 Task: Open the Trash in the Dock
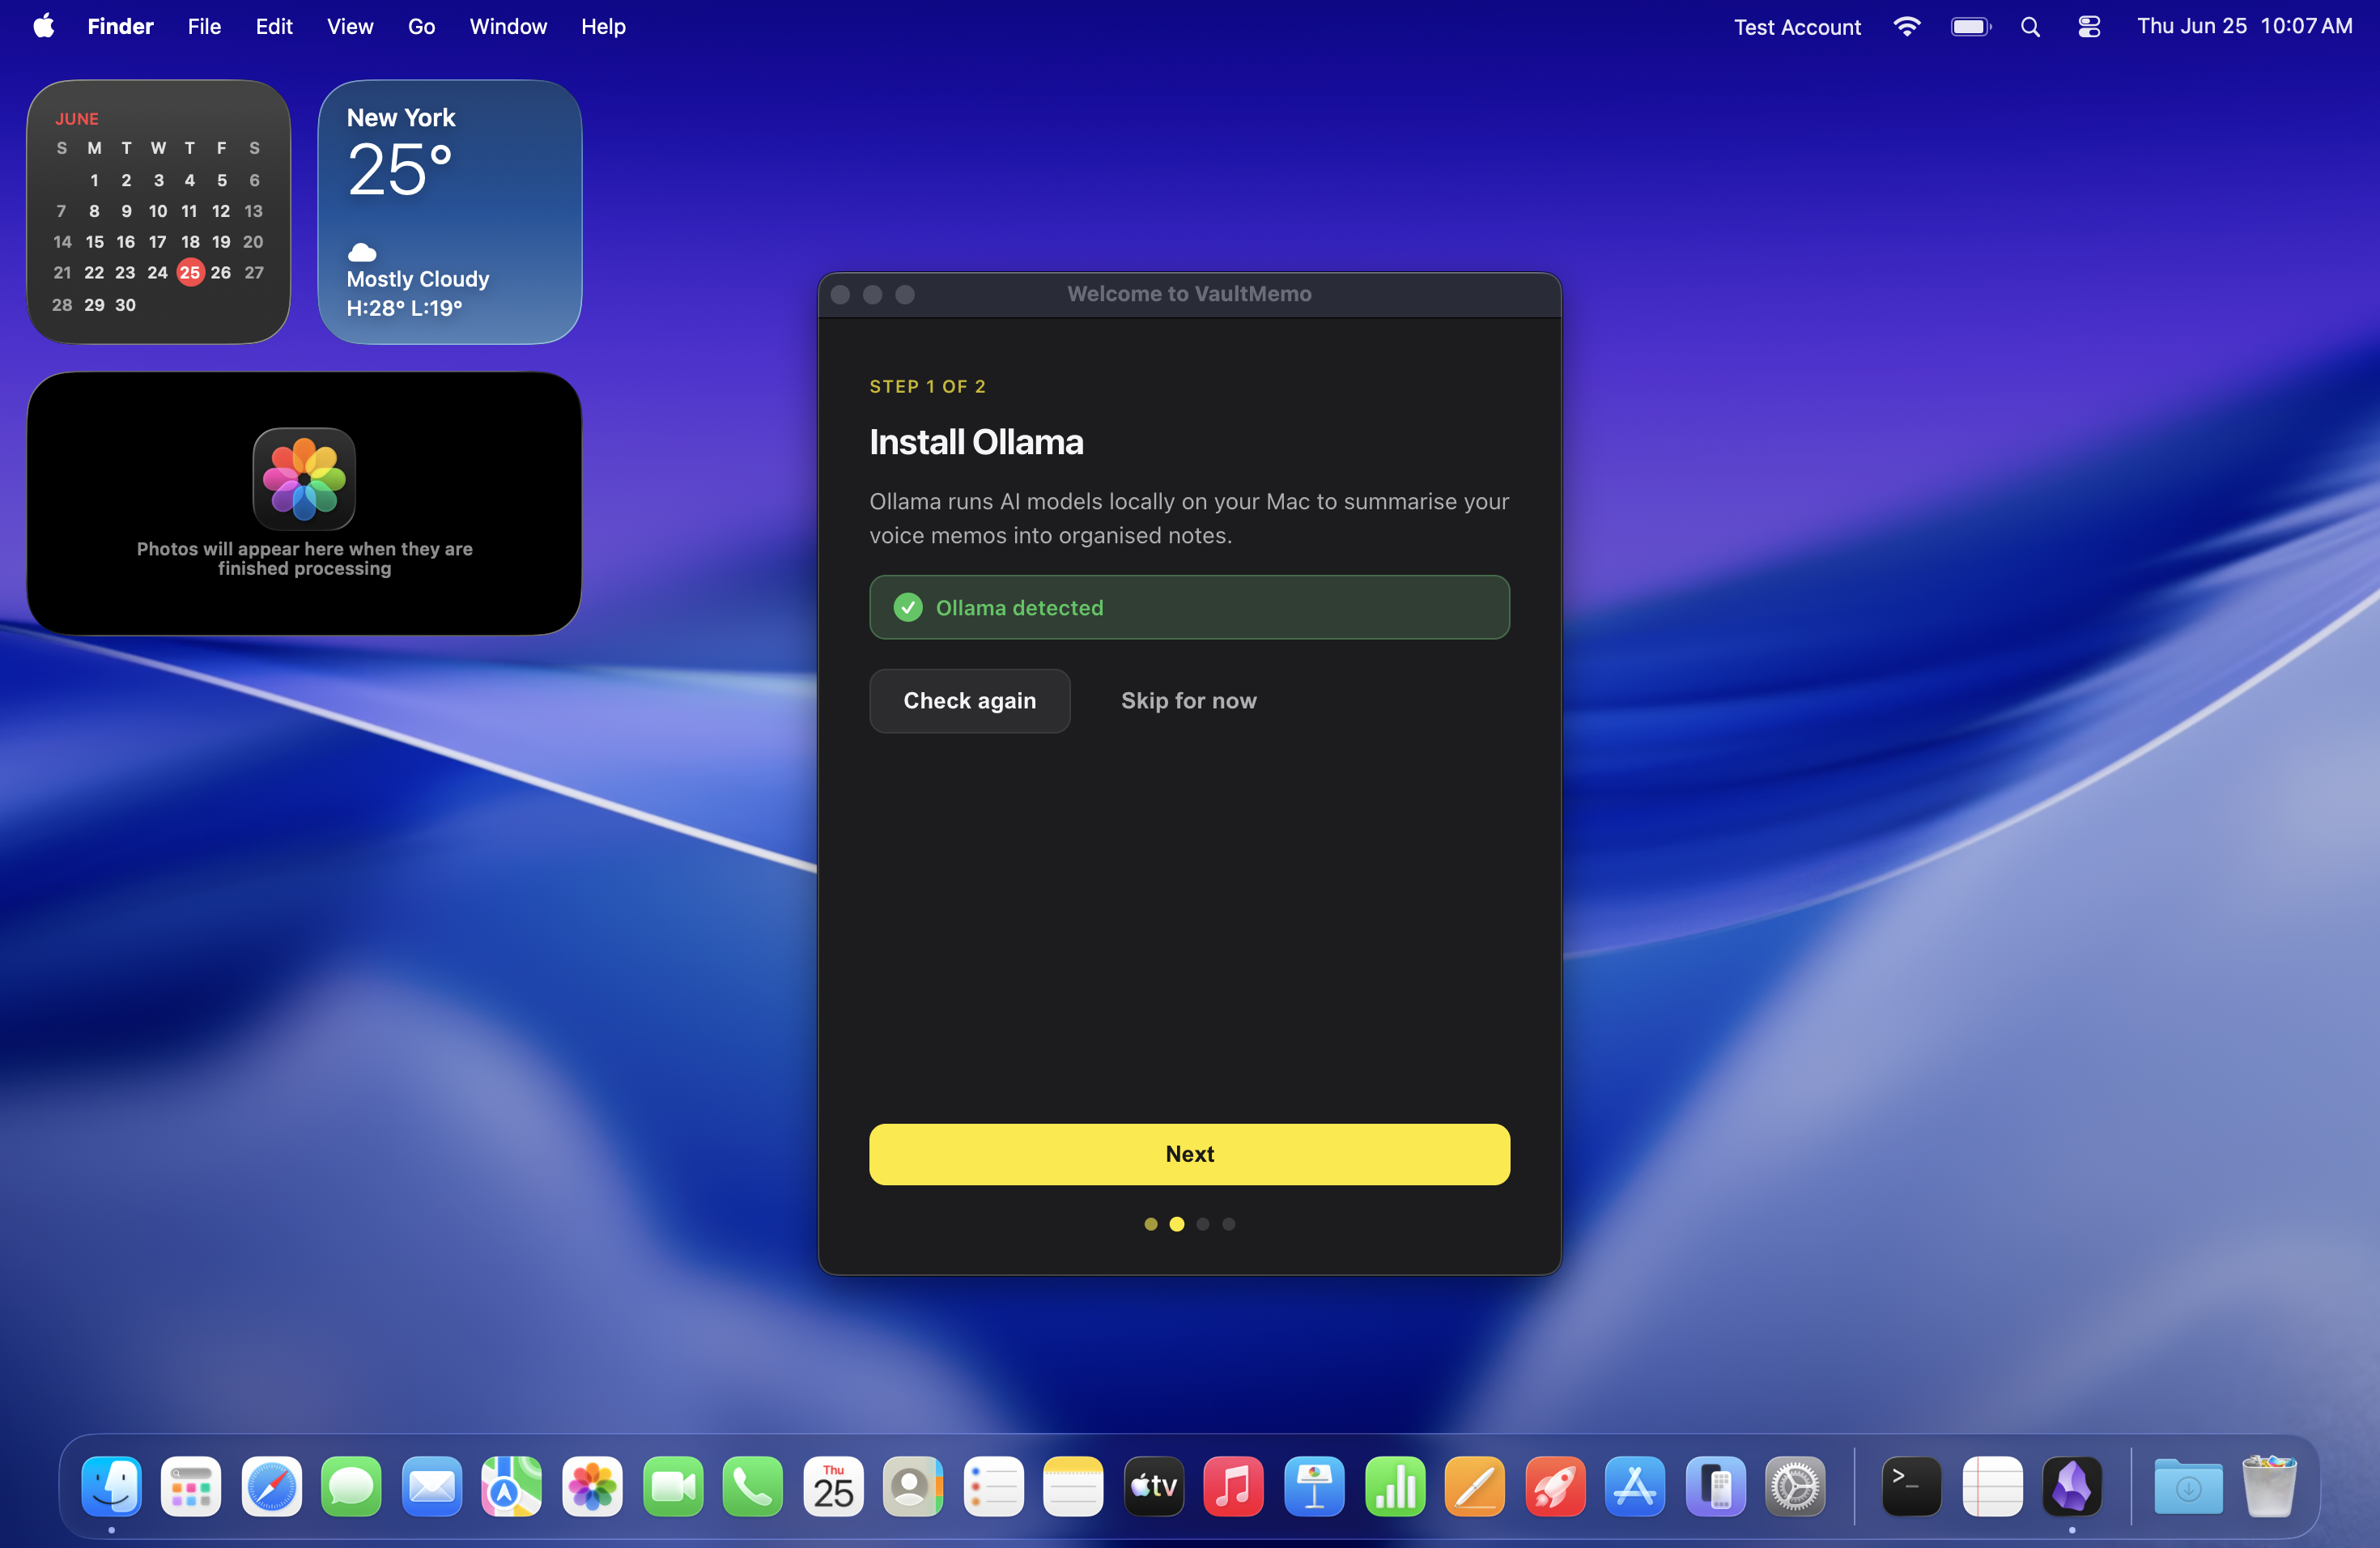pos(2269,1486)
